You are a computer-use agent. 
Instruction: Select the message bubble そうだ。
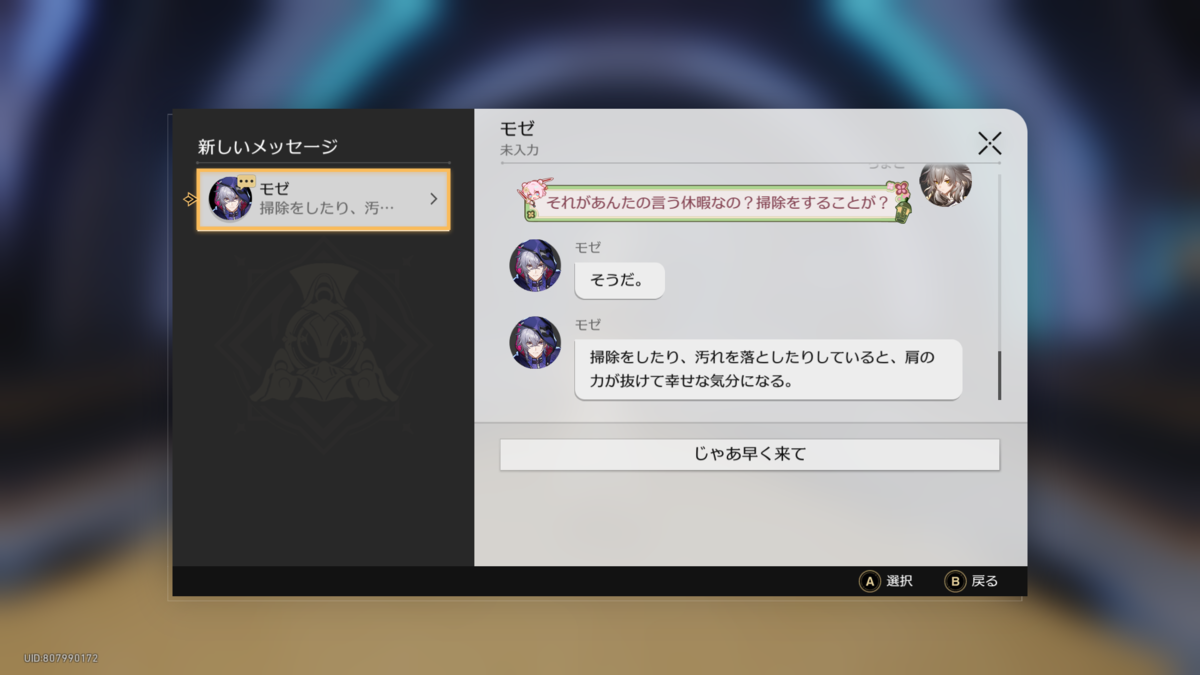[620, 281]
